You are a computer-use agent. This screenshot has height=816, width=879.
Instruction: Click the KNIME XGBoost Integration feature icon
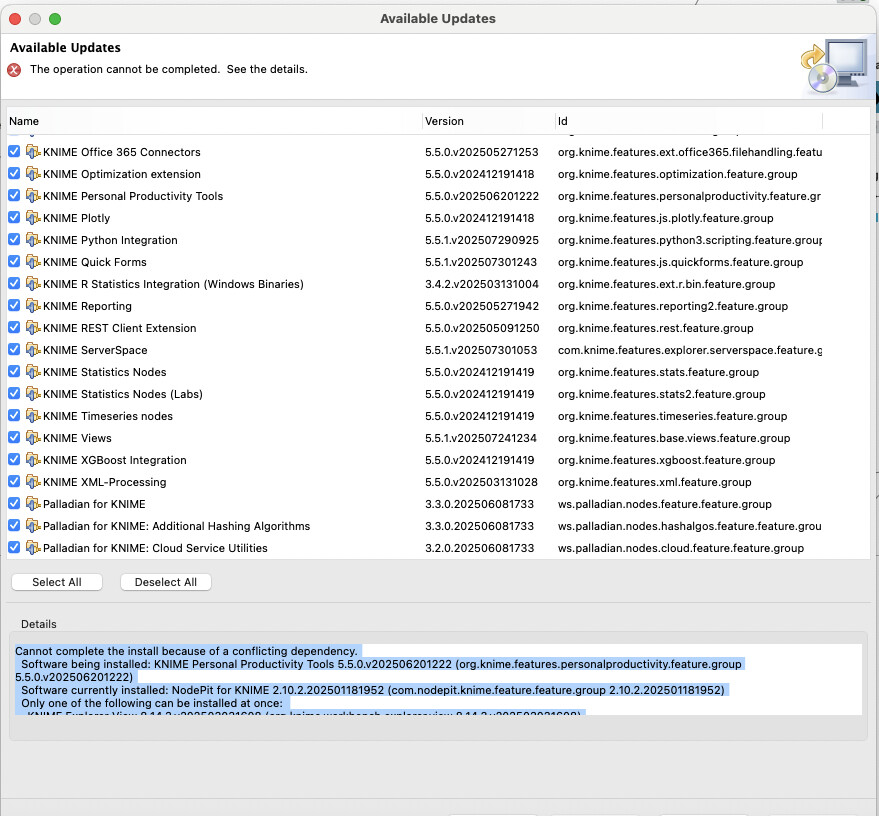(x=33, y=460)
